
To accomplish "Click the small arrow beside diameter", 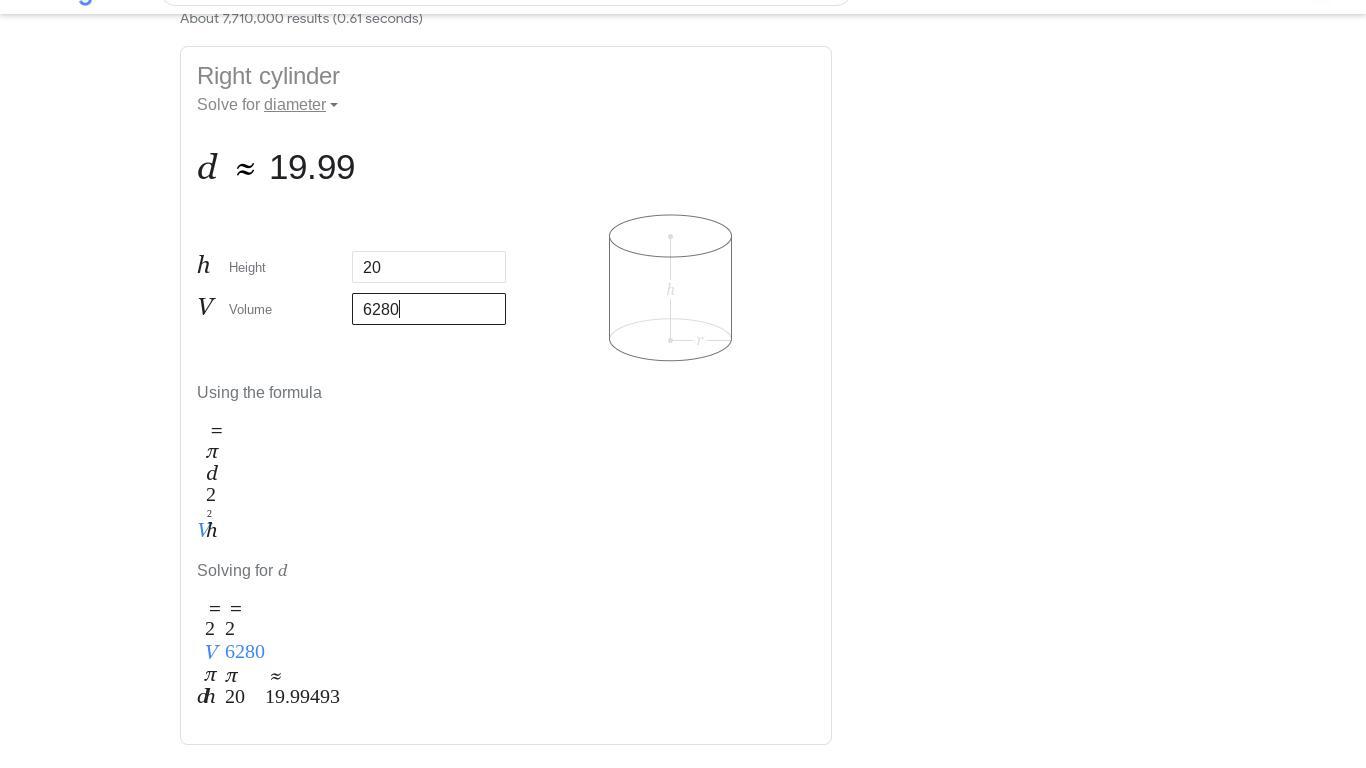I will tap(334, 105).
